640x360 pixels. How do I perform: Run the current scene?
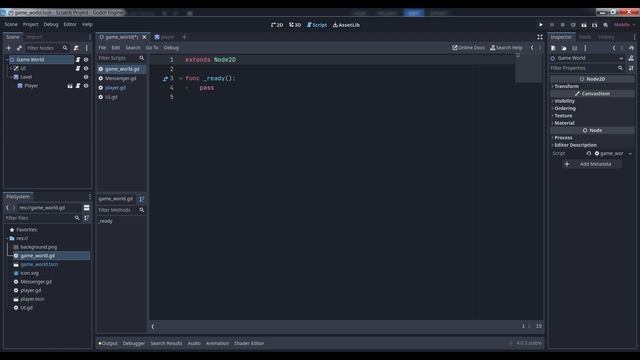coord(584,25)
